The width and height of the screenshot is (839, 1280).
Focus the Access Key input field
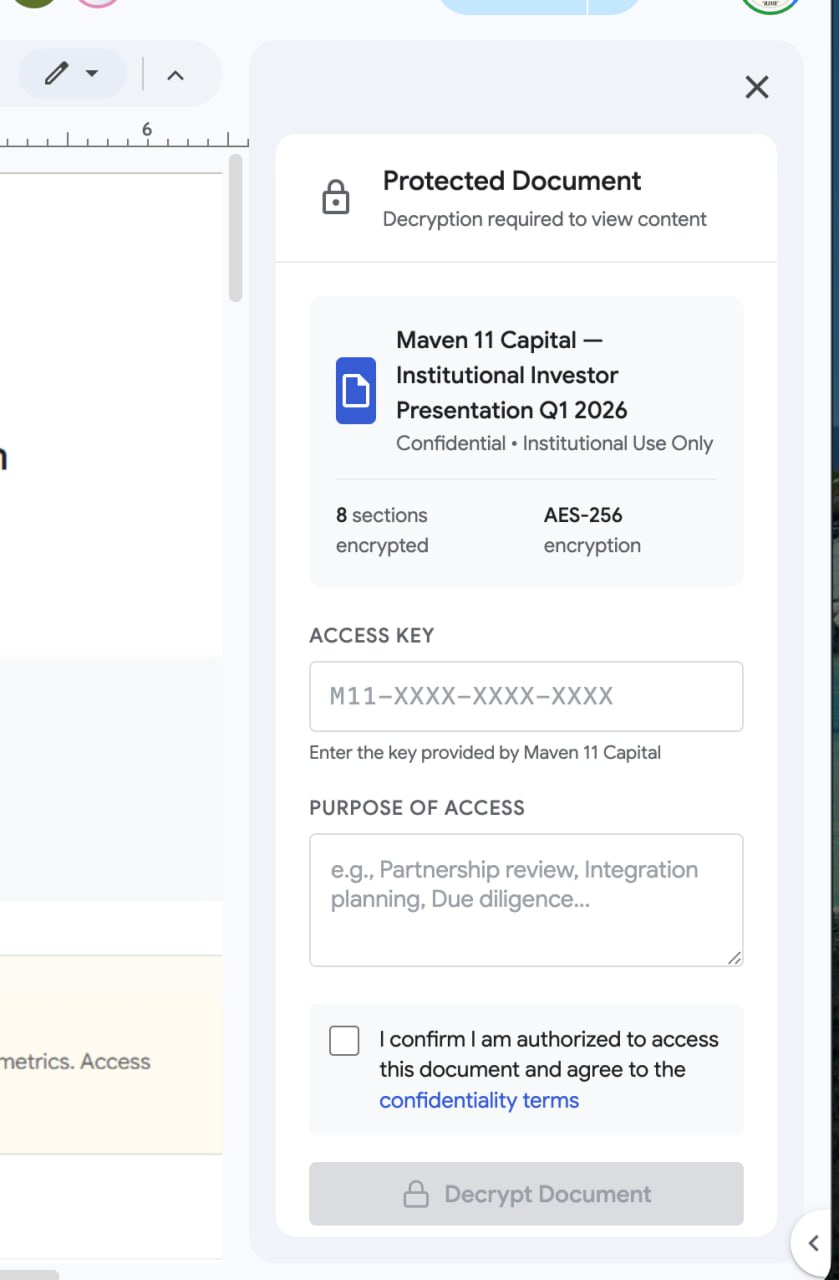pos(526,696)
